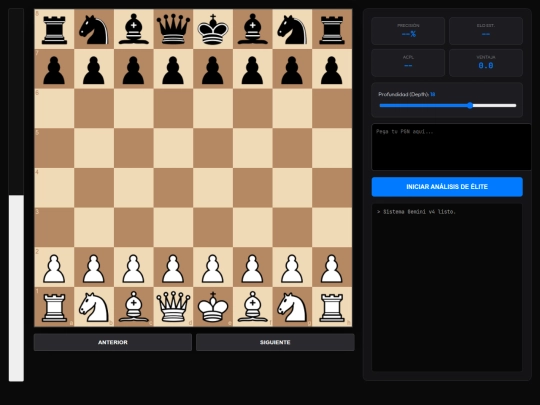Click the empty f3 square

click(252, 227)
